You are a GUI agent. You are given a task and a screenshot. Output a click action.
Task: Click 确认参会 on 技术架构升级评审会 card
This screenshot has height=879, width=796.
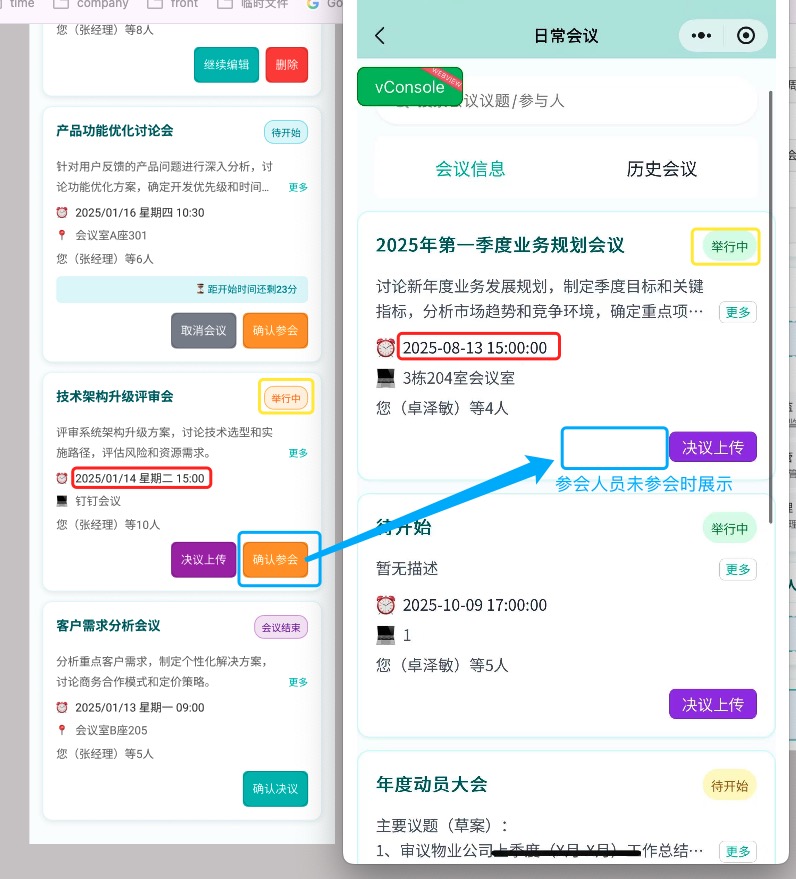point(275,559)
